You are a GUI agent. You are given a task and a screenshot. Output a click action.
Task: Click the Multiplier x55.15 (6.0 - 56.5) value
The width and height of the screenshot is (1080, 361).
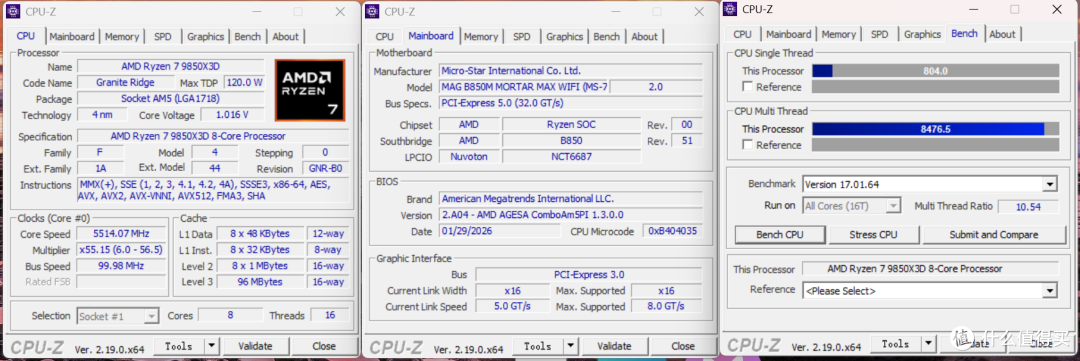pyautogui.click(x=121, y=250)
